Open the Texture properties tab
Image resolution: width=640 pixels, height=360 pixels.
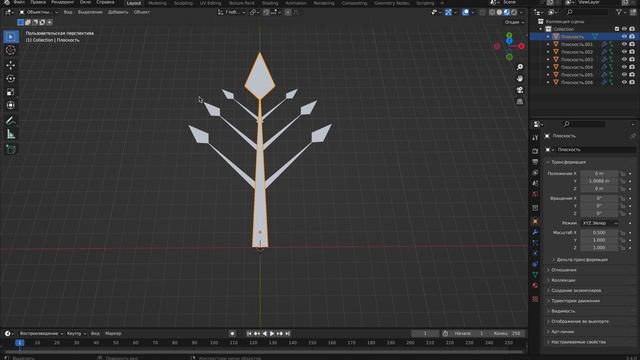[535, 299]
